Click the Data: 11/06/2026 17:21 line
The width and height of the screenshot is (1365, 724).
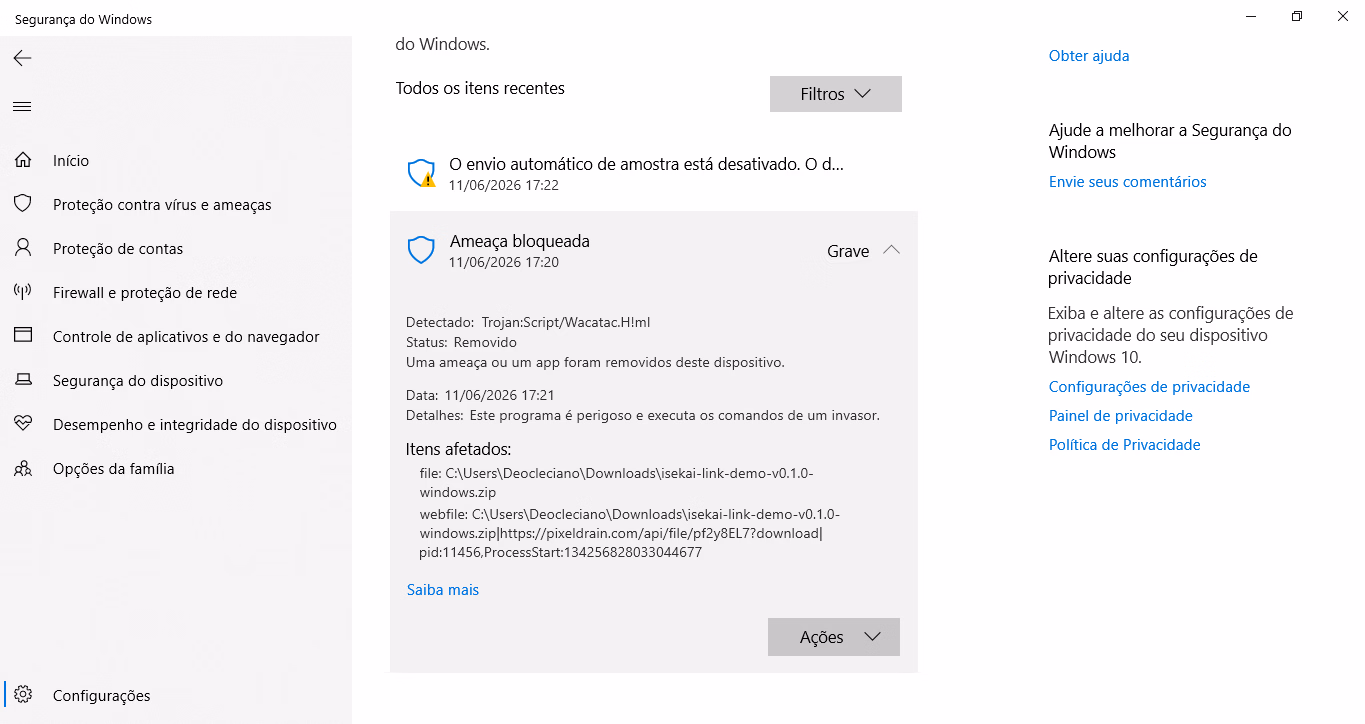pos(480,395)
